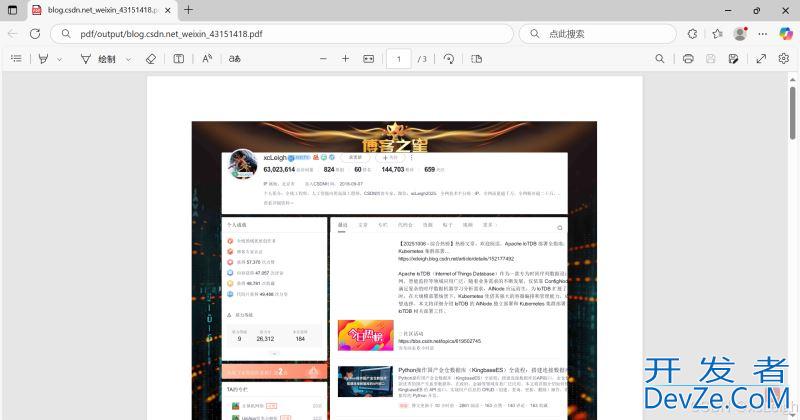
Task: Zoom in with the plus button
Action: click(x=345, y=59)
